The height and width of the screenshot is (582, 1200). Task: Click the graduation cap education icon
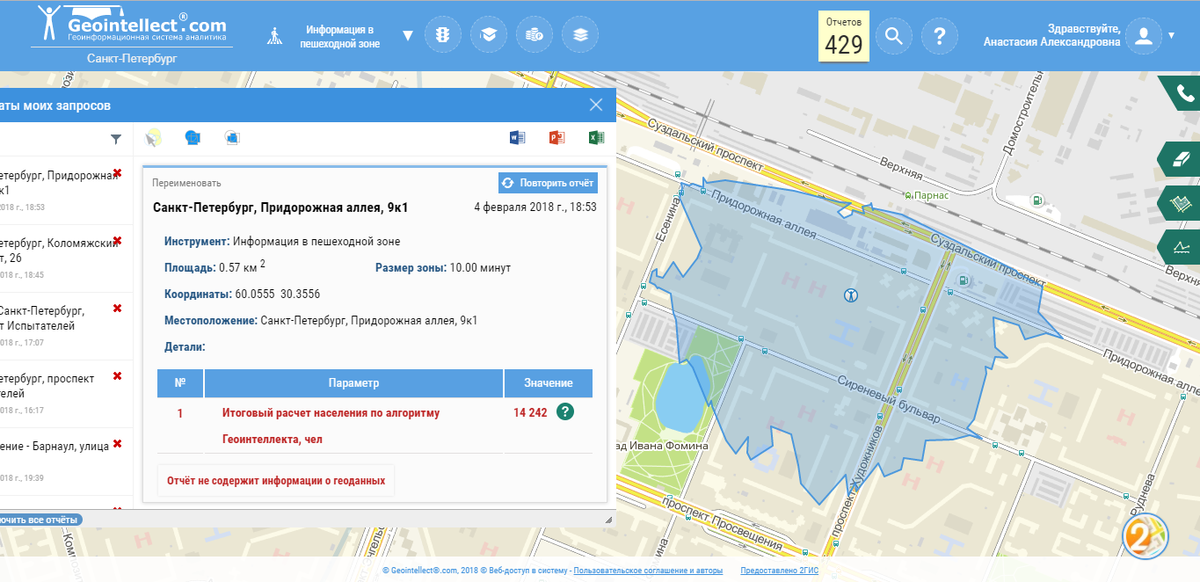click(489, 33)
